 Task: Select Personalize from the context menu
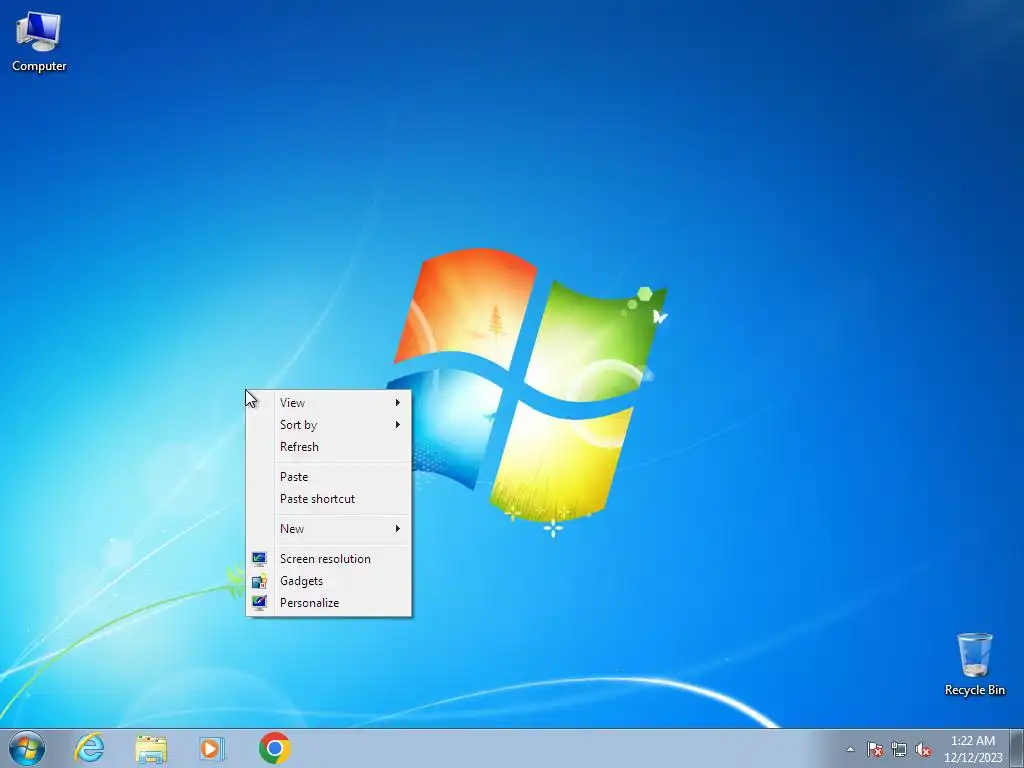328,603
